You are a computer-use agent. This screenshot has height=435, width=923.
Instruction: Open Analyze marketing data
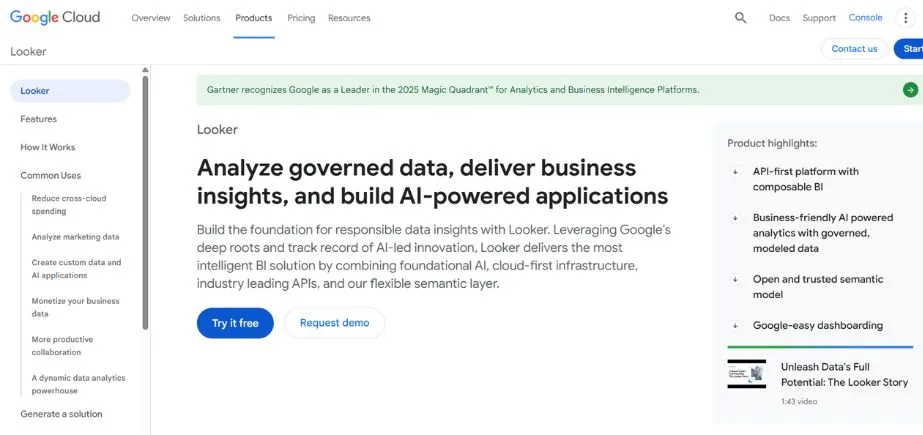click(75, 237)
